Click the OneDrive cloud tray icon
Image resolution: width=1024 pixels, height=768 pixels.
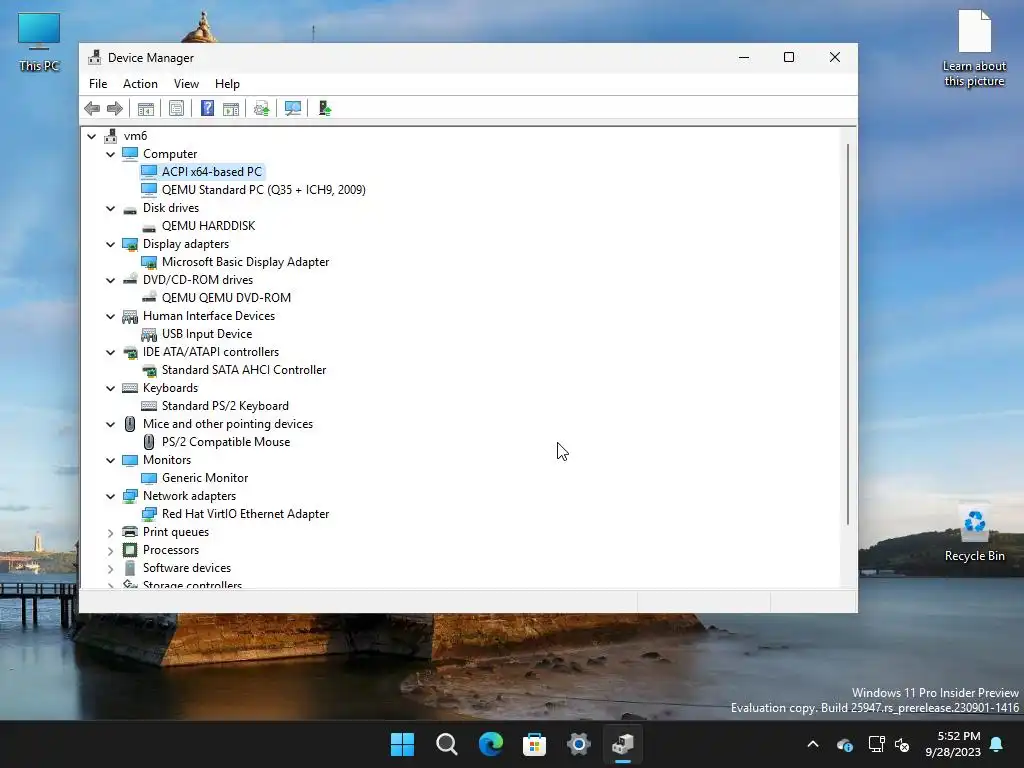click(844, 744)
